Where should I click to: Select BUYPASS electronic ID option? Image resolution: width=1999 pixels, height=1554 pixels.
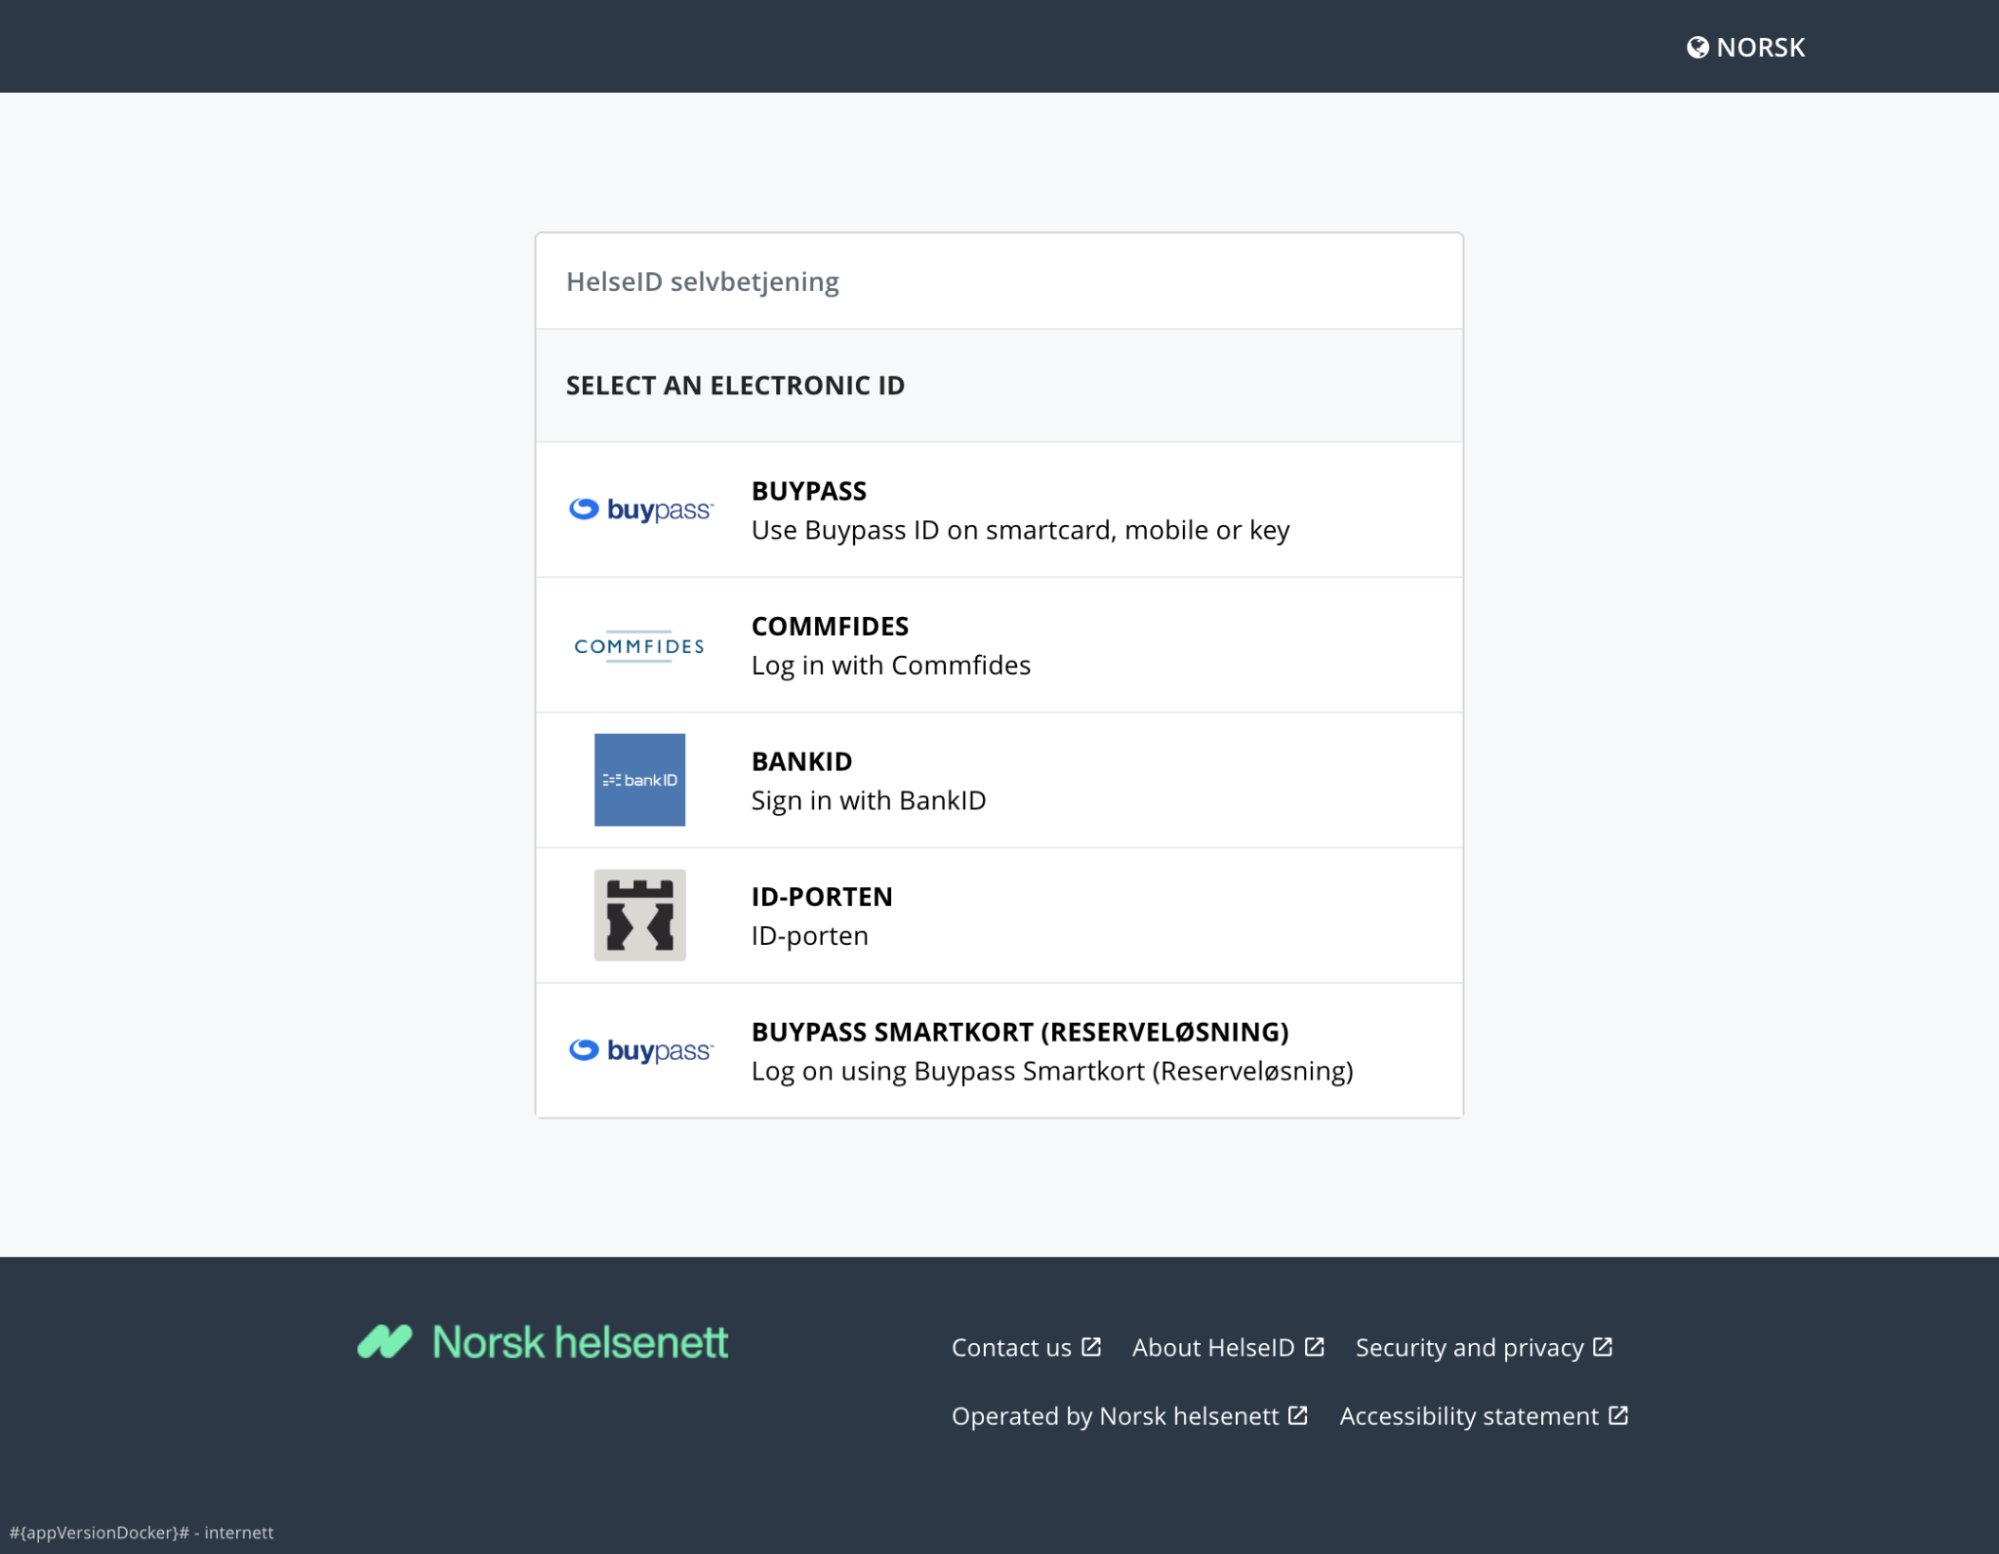(999, 510)
